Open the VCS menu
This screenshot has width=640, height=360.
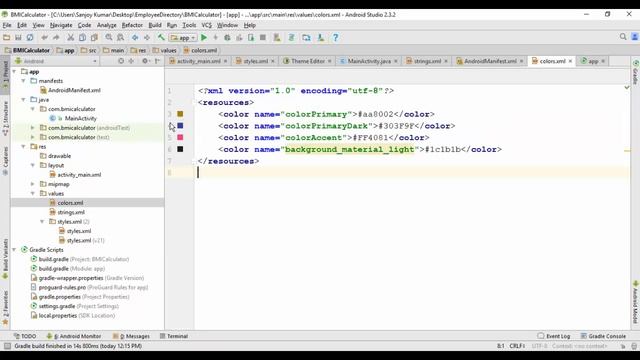pyautogui.click(x=207, y=25)
